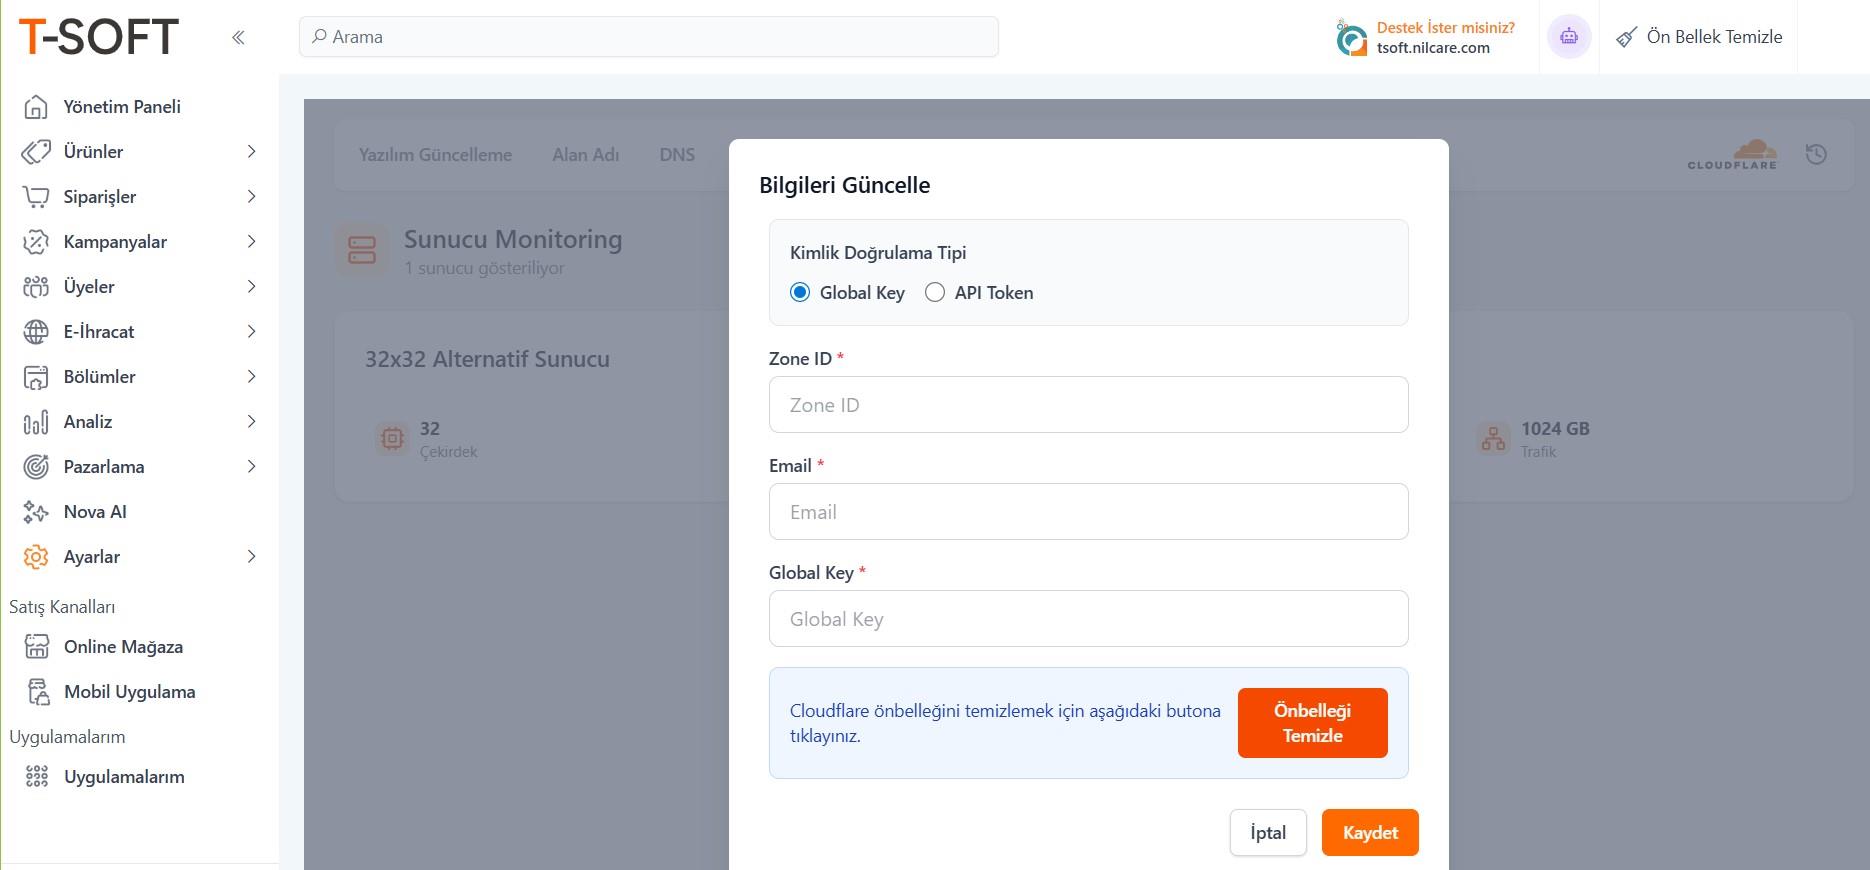Expand the Üyeler menu chevron
The image size is (1870, 870).
[x=251, y=287]
